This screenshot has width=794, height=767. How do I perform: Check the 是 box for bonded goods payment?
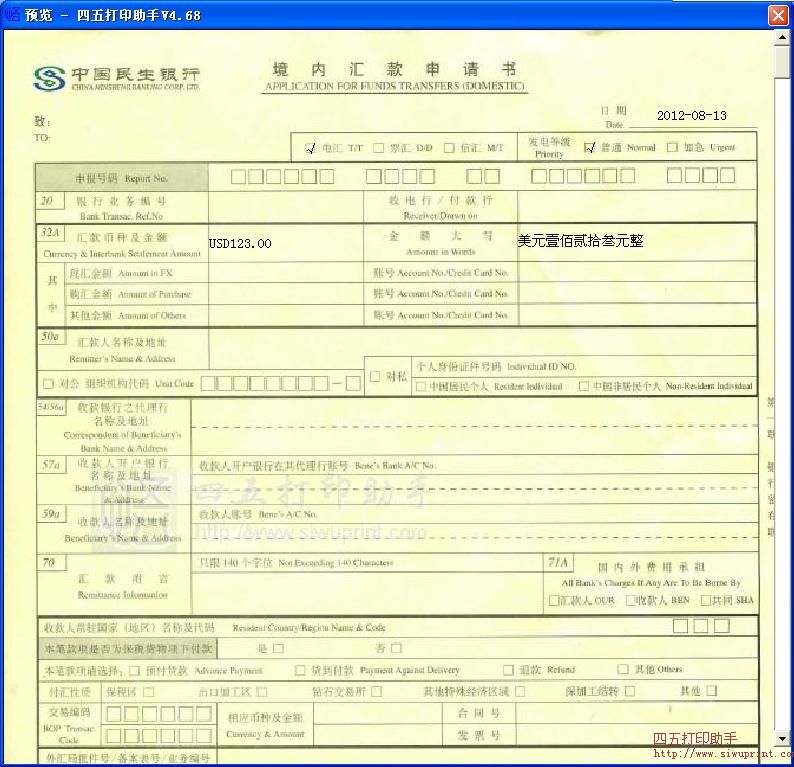(x=279, y=648)
